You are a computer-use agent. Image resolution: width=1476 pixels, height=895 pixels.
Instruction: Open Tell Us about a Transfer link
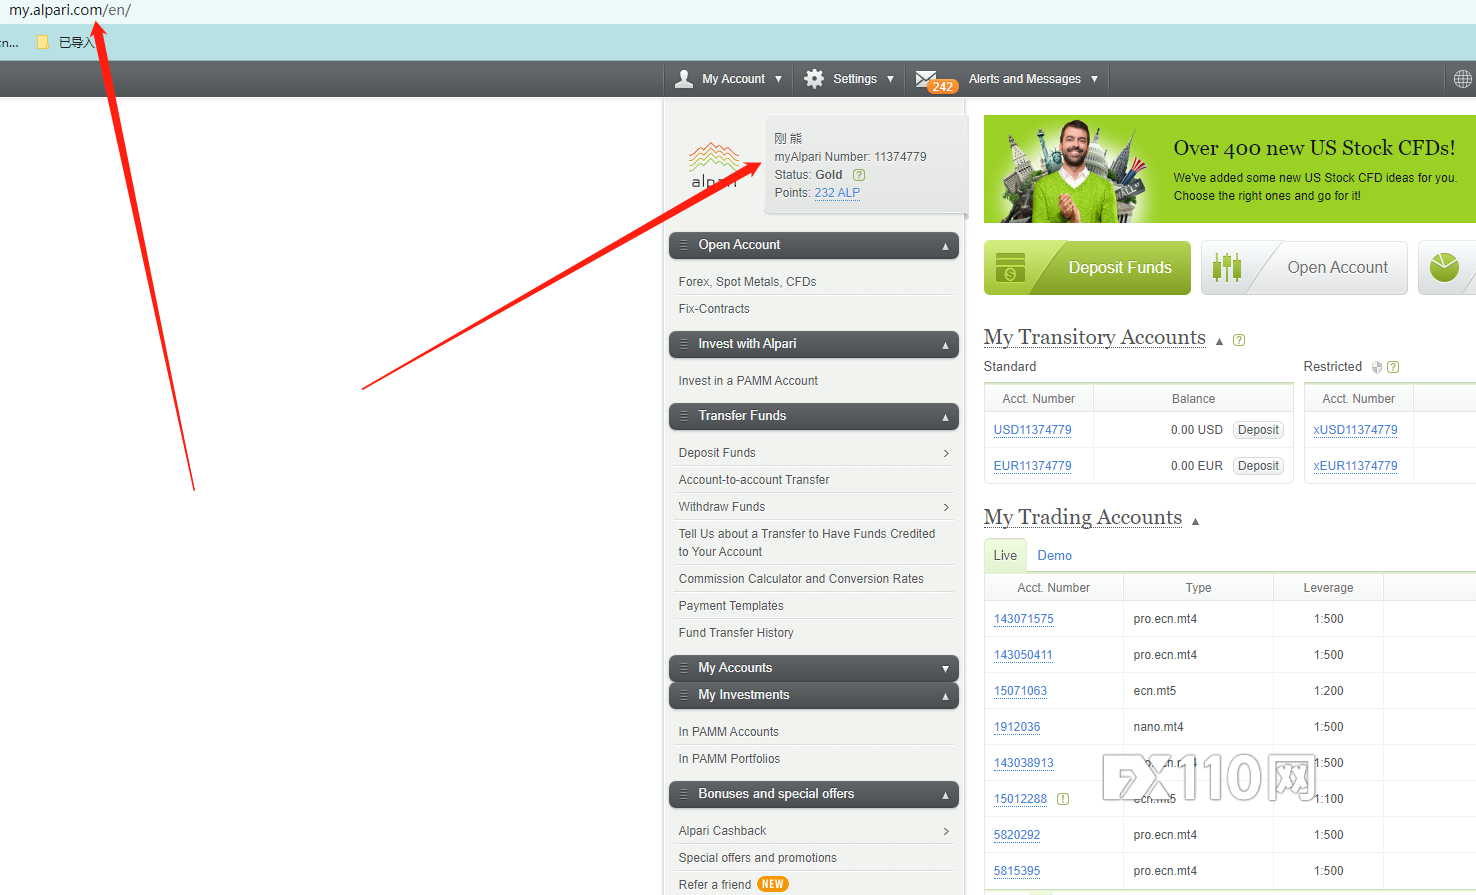point(807,543)
